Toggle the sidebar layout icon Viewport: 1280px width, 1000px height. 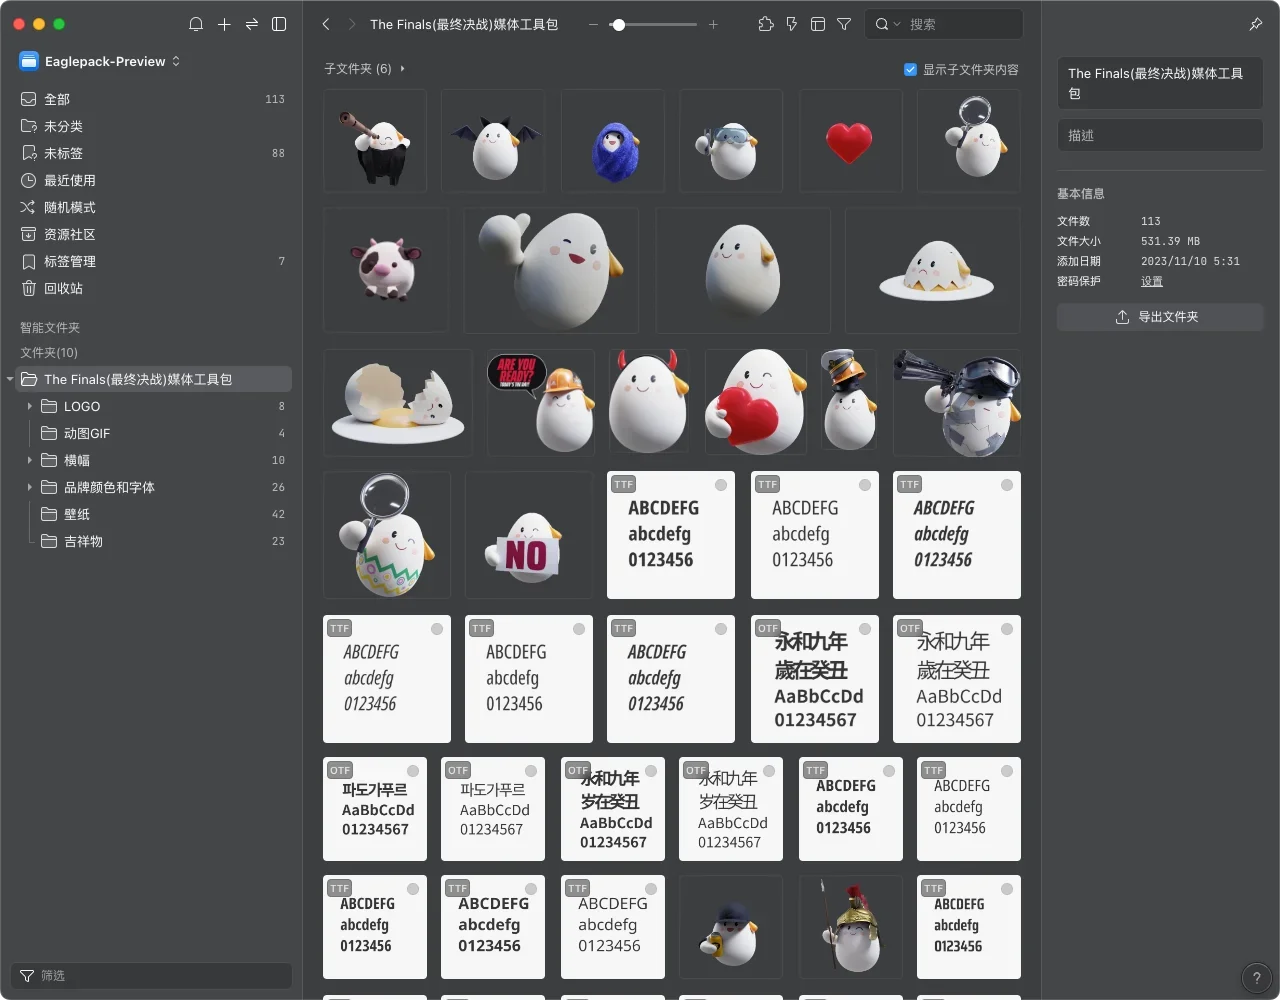point(279,24)
